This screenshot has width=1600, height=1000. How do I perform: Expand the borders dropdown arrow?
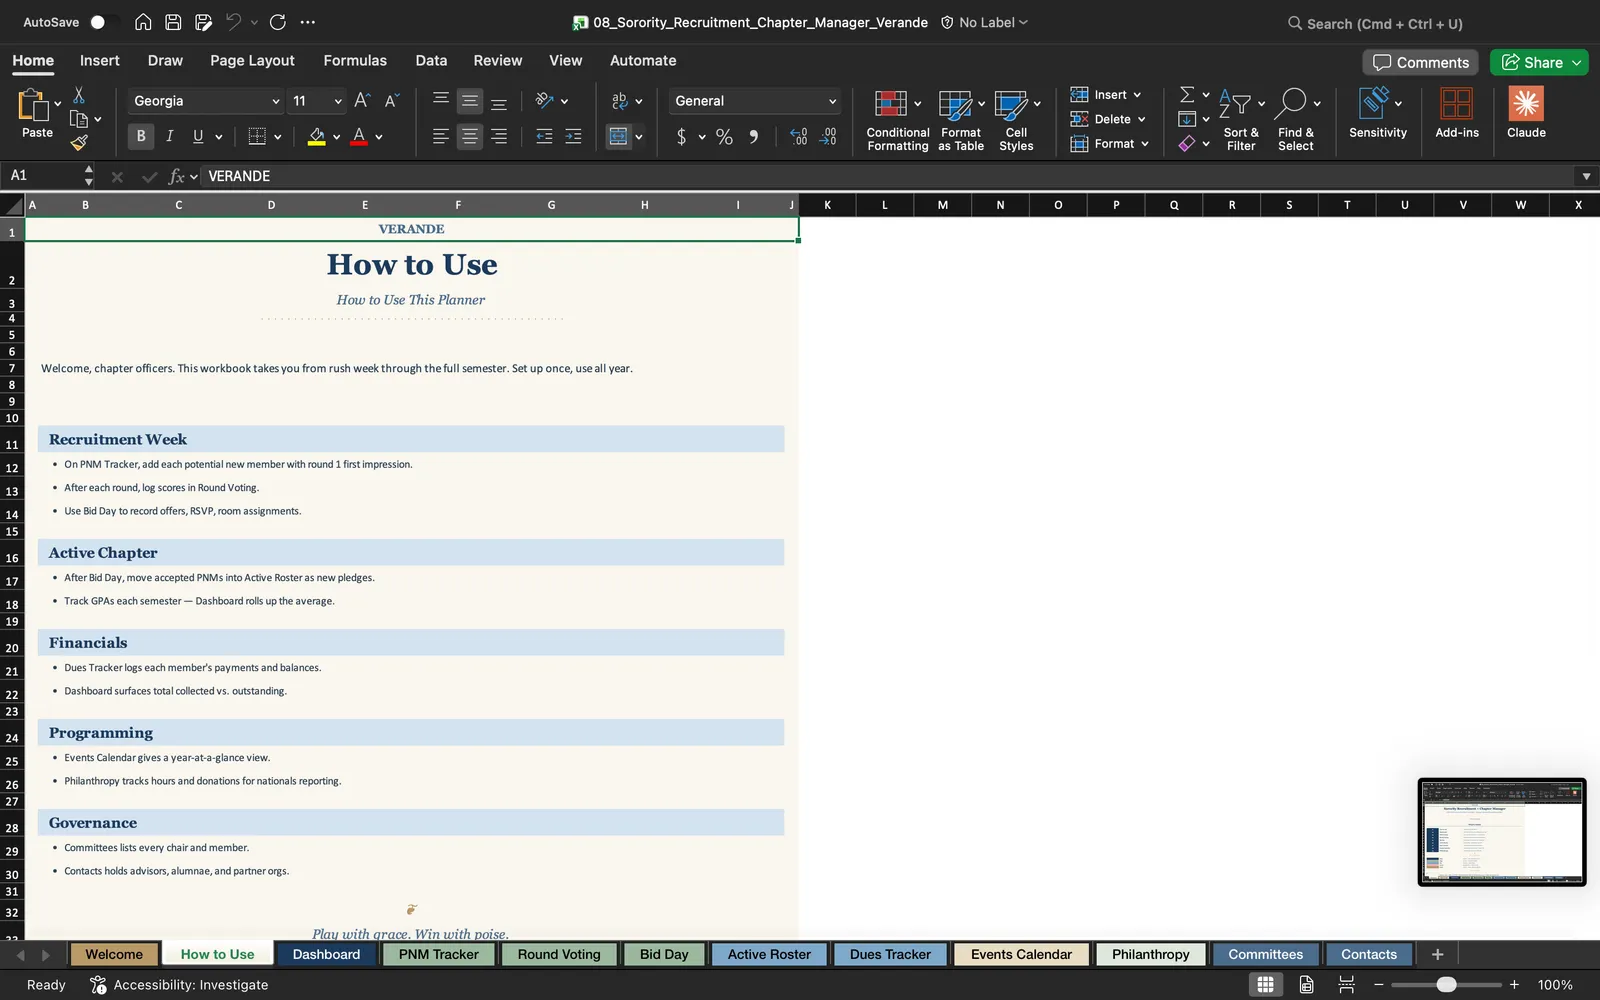coord(277,137)
